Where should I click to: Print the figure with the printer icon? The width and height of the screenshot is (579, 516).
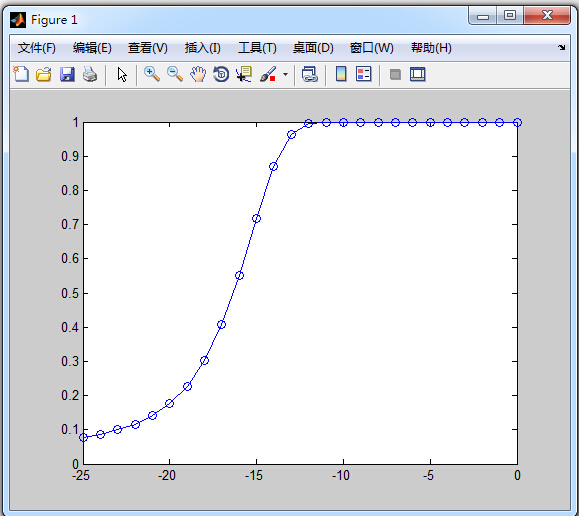click(x=90, y=74)
